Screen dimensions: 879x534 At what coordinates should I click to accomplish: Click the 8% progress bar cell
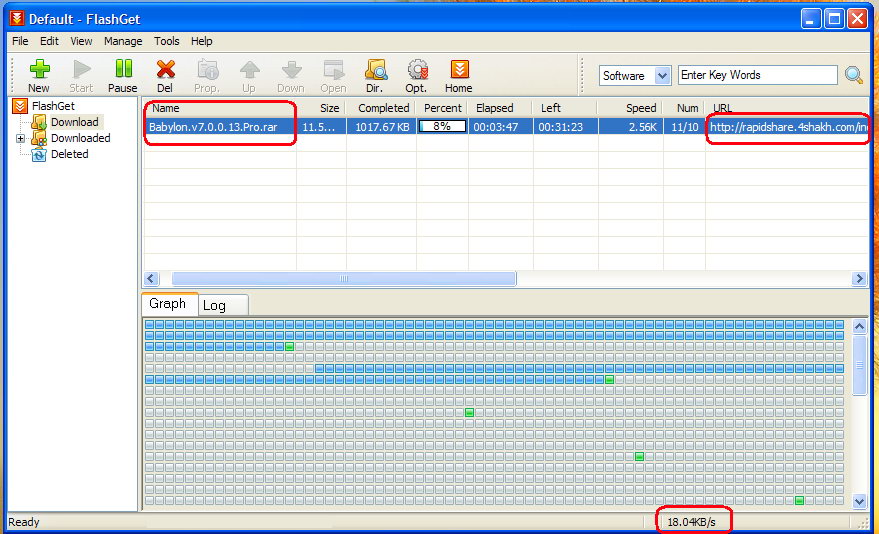point(442,127)
